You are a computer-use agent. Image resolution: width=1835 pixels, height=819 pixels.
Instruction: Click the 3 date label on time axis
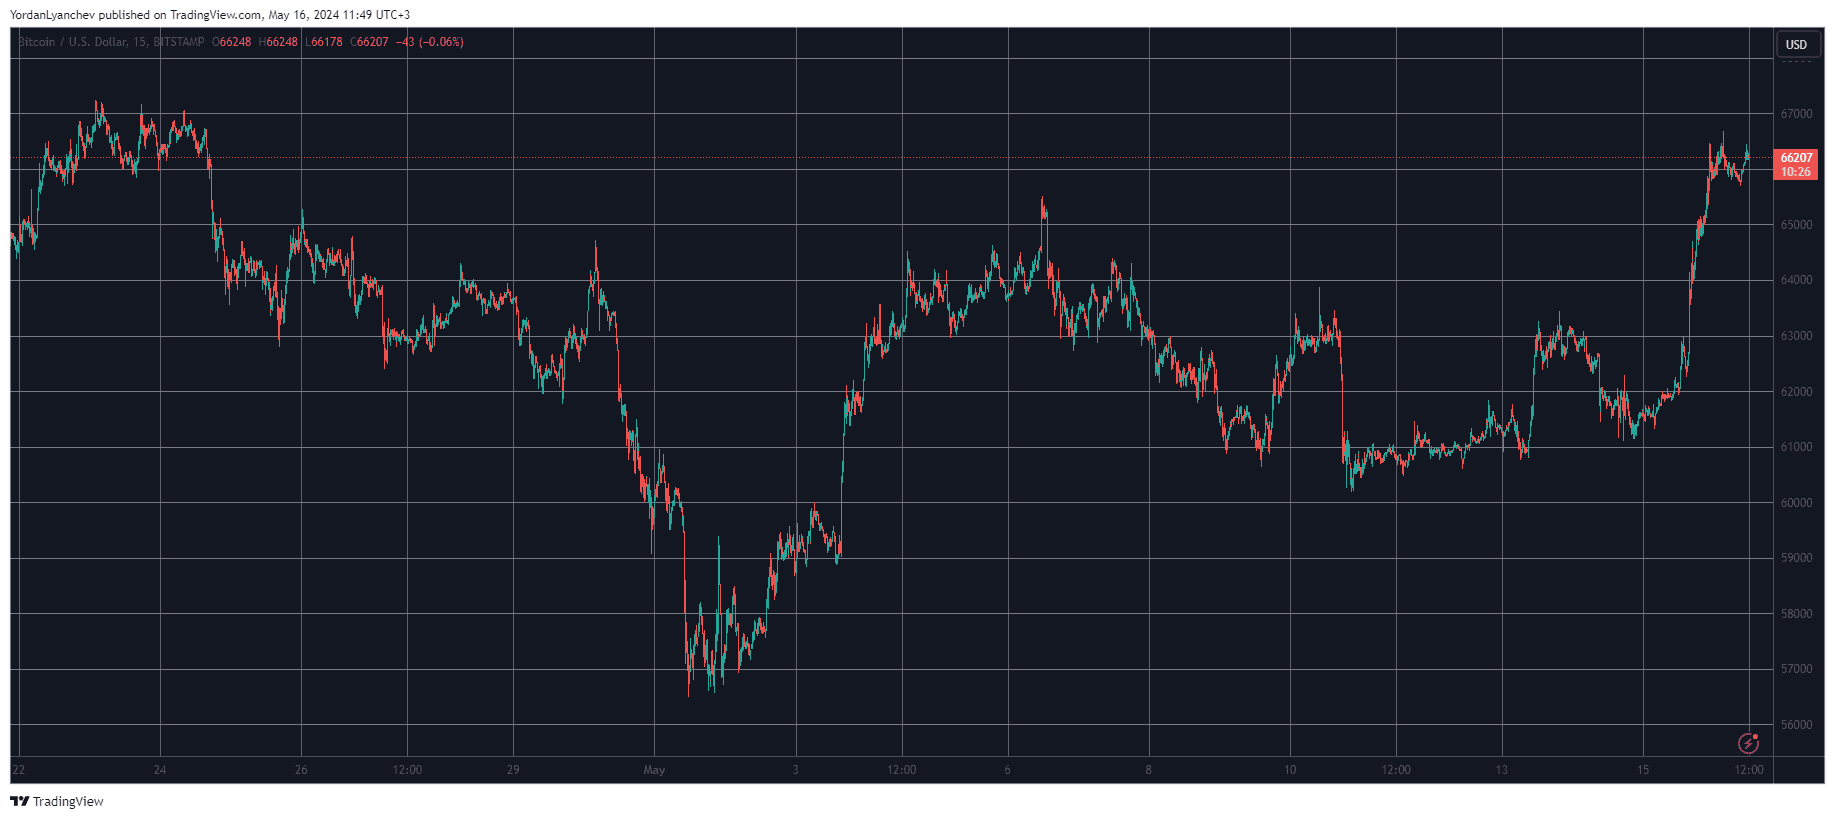pos(795,770)
